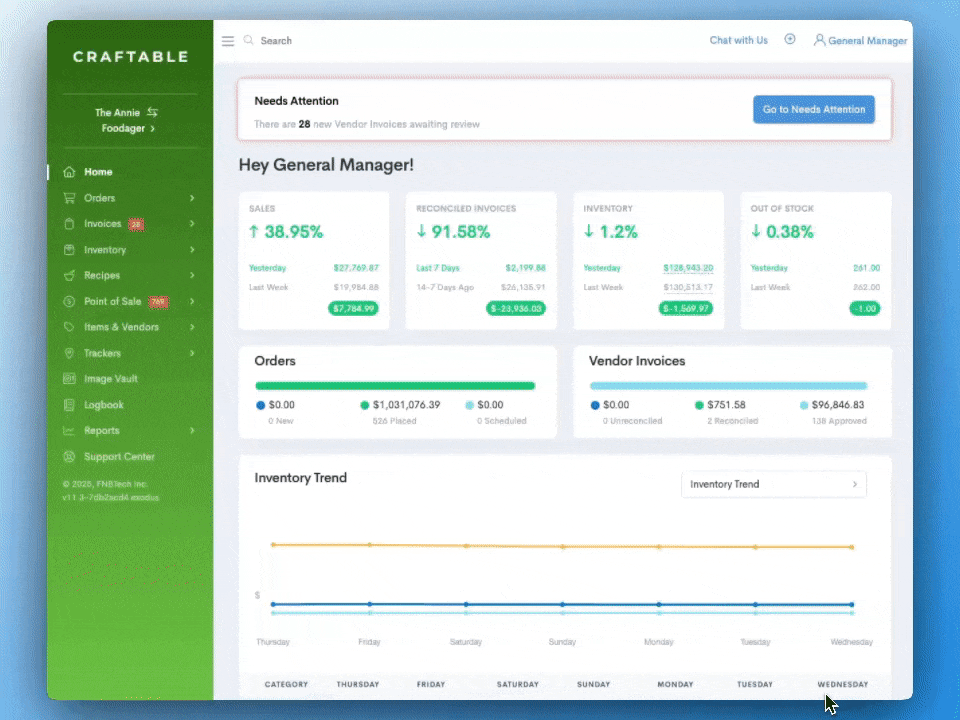Open the General Manager account menu
This screenshot has width=960, height=720.
click(860, 41)
